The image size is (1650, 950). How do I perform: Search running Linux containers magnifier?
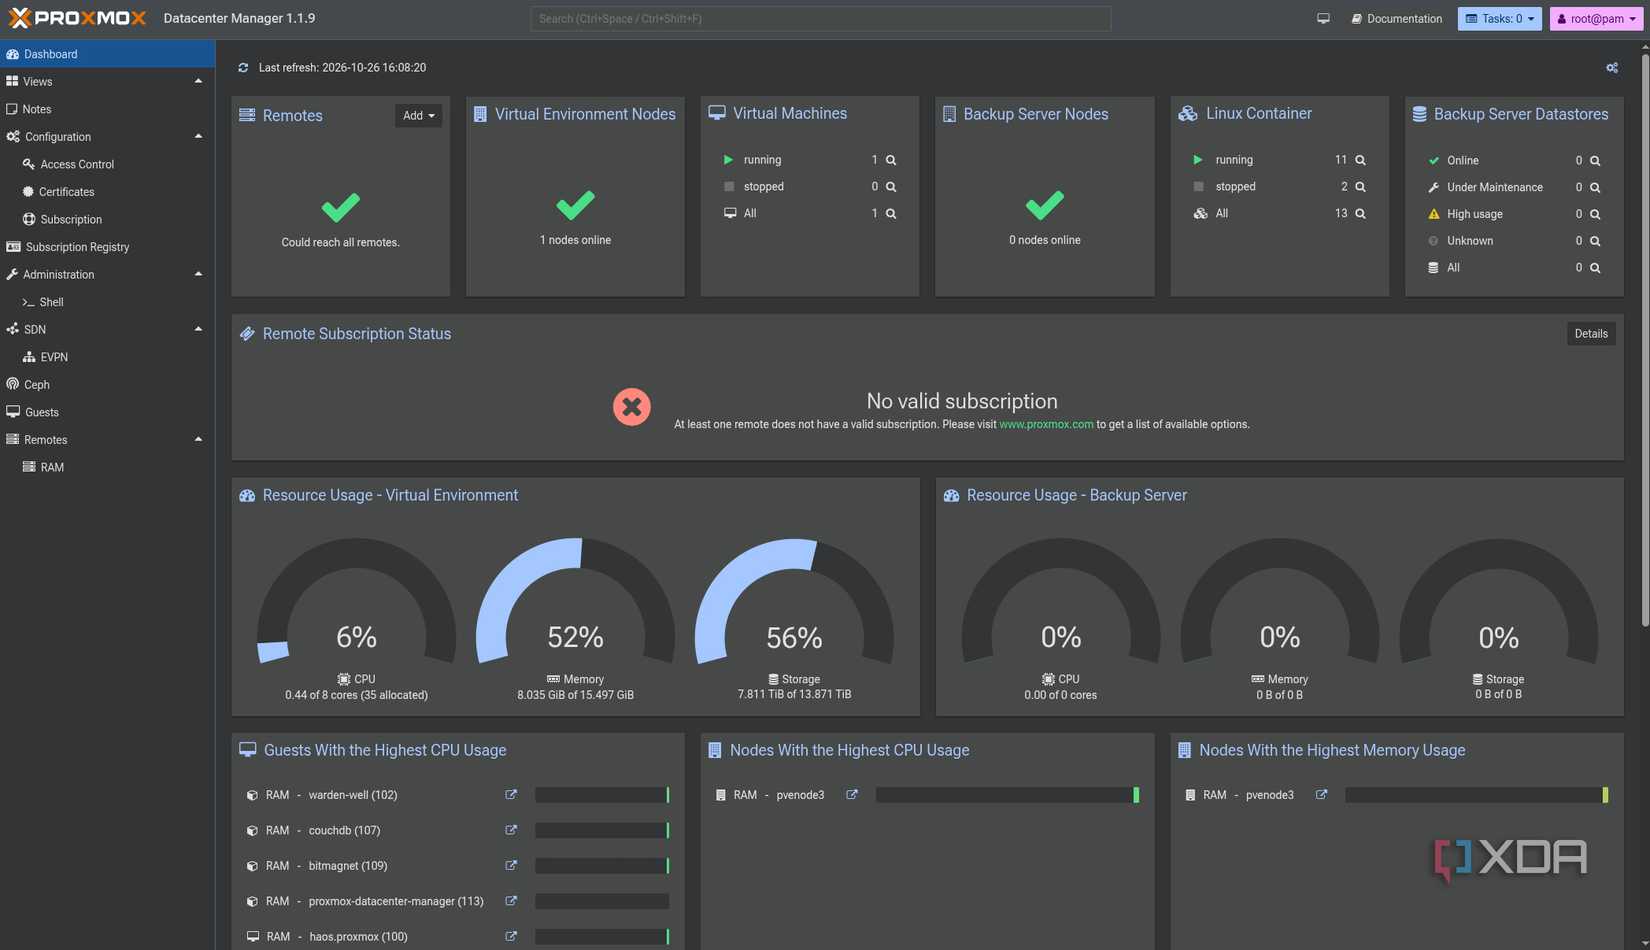(x=1360, y=160)
